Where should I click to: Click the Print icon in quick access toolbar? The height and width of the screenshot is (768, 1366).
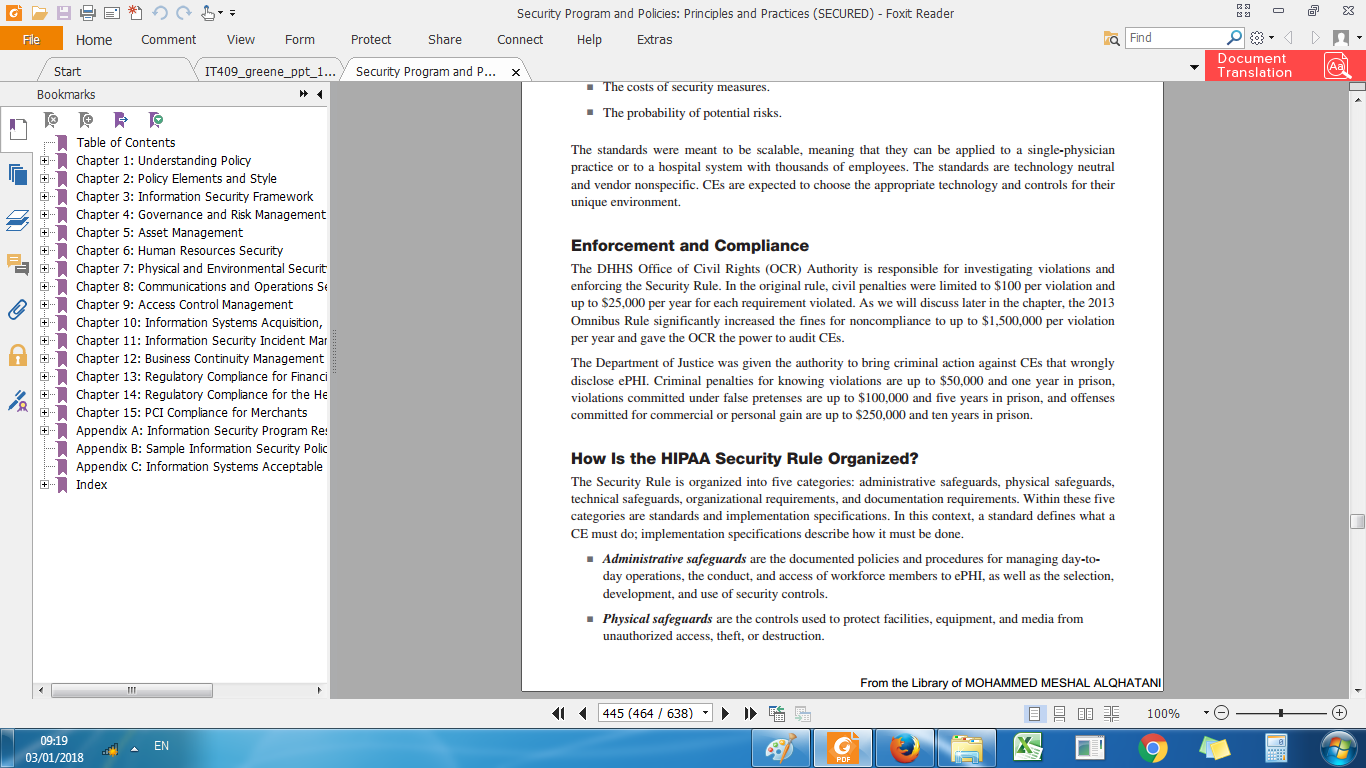[x=87, y=13]
